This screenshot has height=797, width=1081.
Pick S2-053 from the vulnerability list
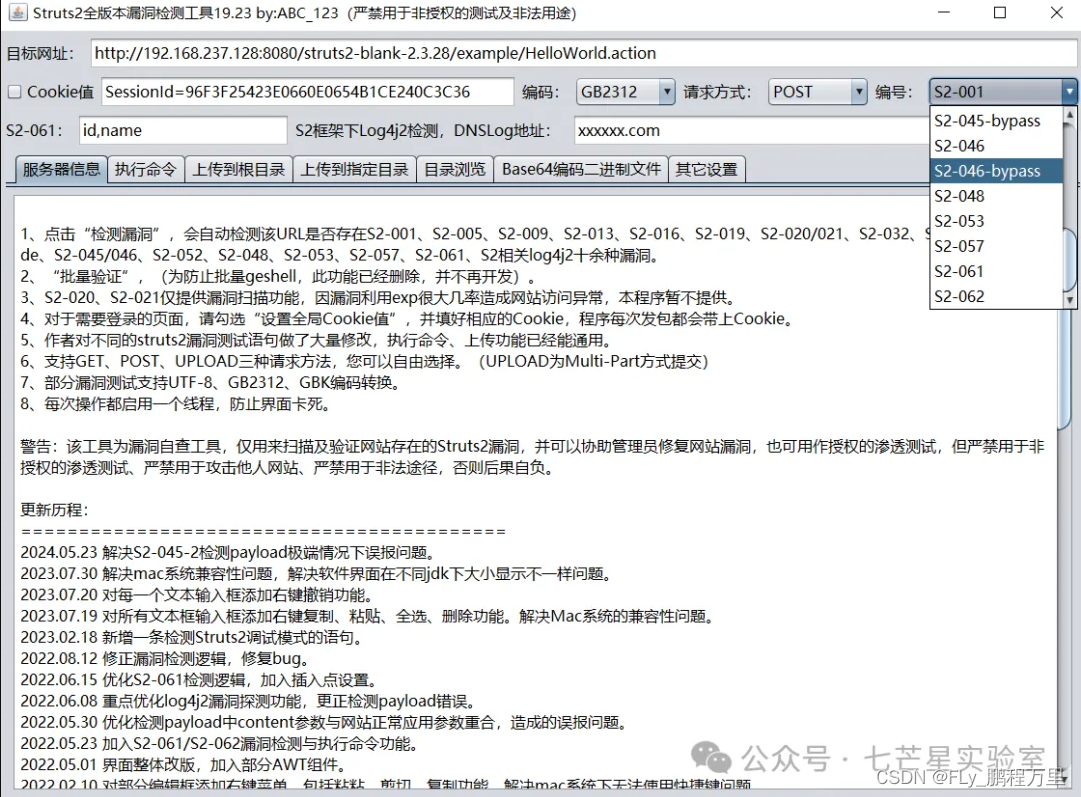coord(996,221)
